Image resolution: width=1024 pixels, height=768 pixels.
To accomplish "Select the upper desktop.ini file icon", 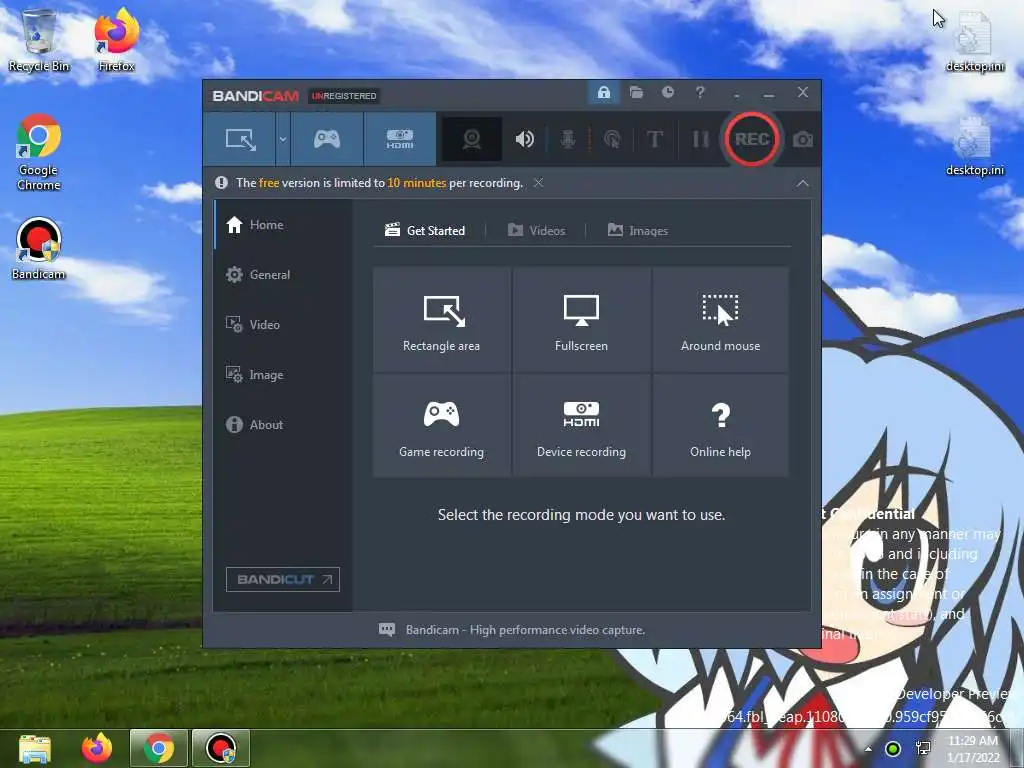I will [x=974, y=42].
